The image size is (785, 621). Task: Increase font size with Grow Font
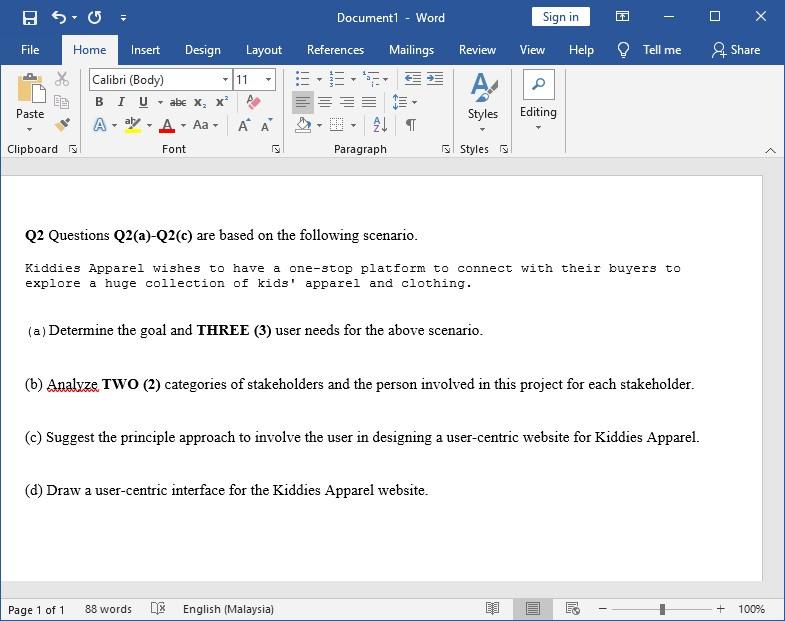tap(244, 125)
